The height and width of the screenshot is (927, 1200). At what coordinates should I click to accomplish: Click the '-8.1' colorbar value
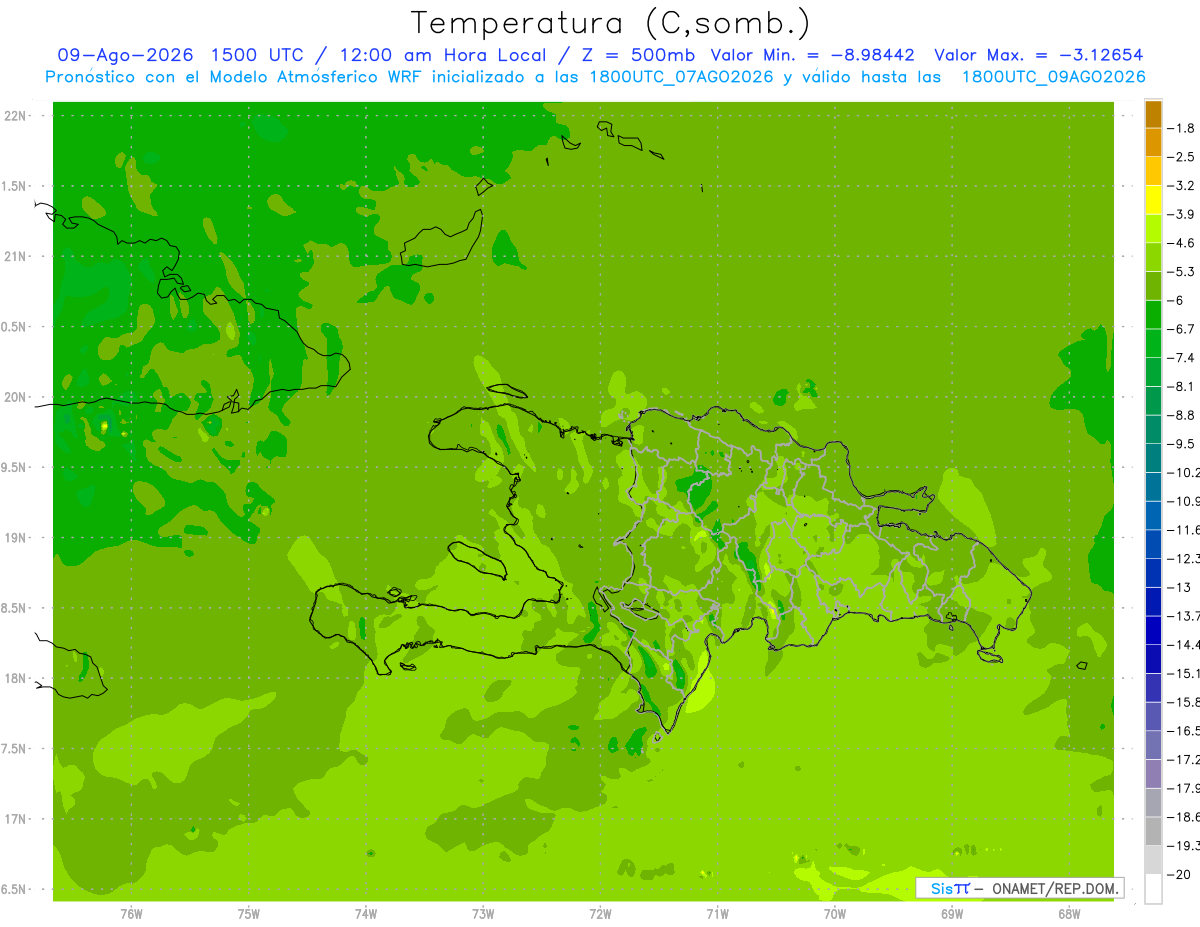pyautogui.click(x=1183, y=386)
